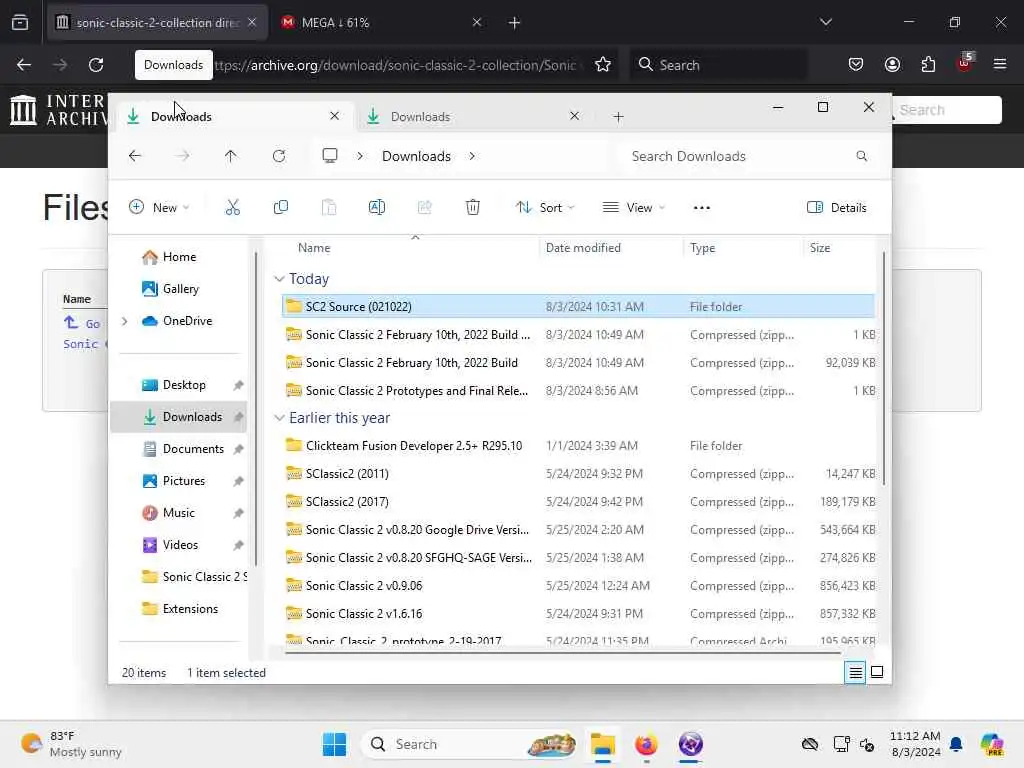Select Clickteam Fusion Developer 2.5+ folder
This screenshot has height=768, width=1024.
tap(578, 445)
